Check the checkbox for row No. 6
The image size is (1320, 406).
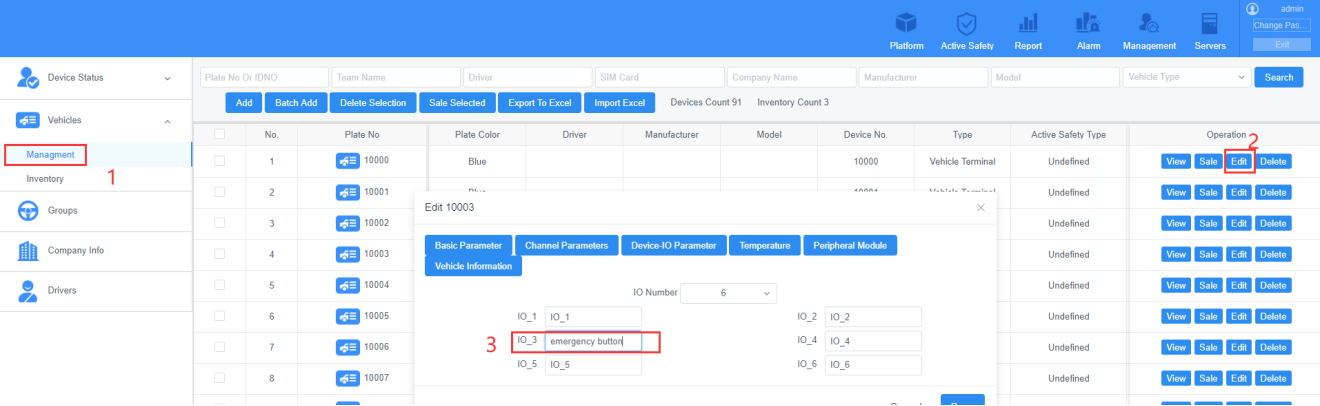[219, 316]
